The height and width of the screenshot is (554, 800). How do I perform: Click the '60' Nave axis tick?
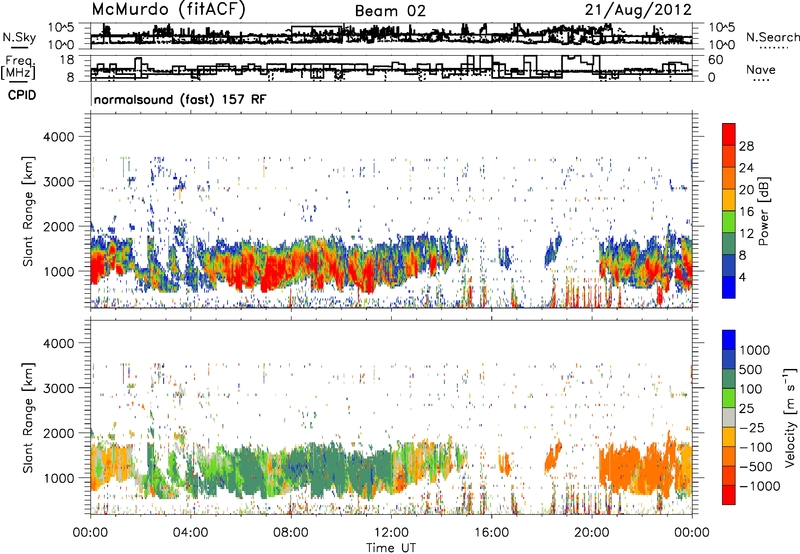click(x=716, y=60)
